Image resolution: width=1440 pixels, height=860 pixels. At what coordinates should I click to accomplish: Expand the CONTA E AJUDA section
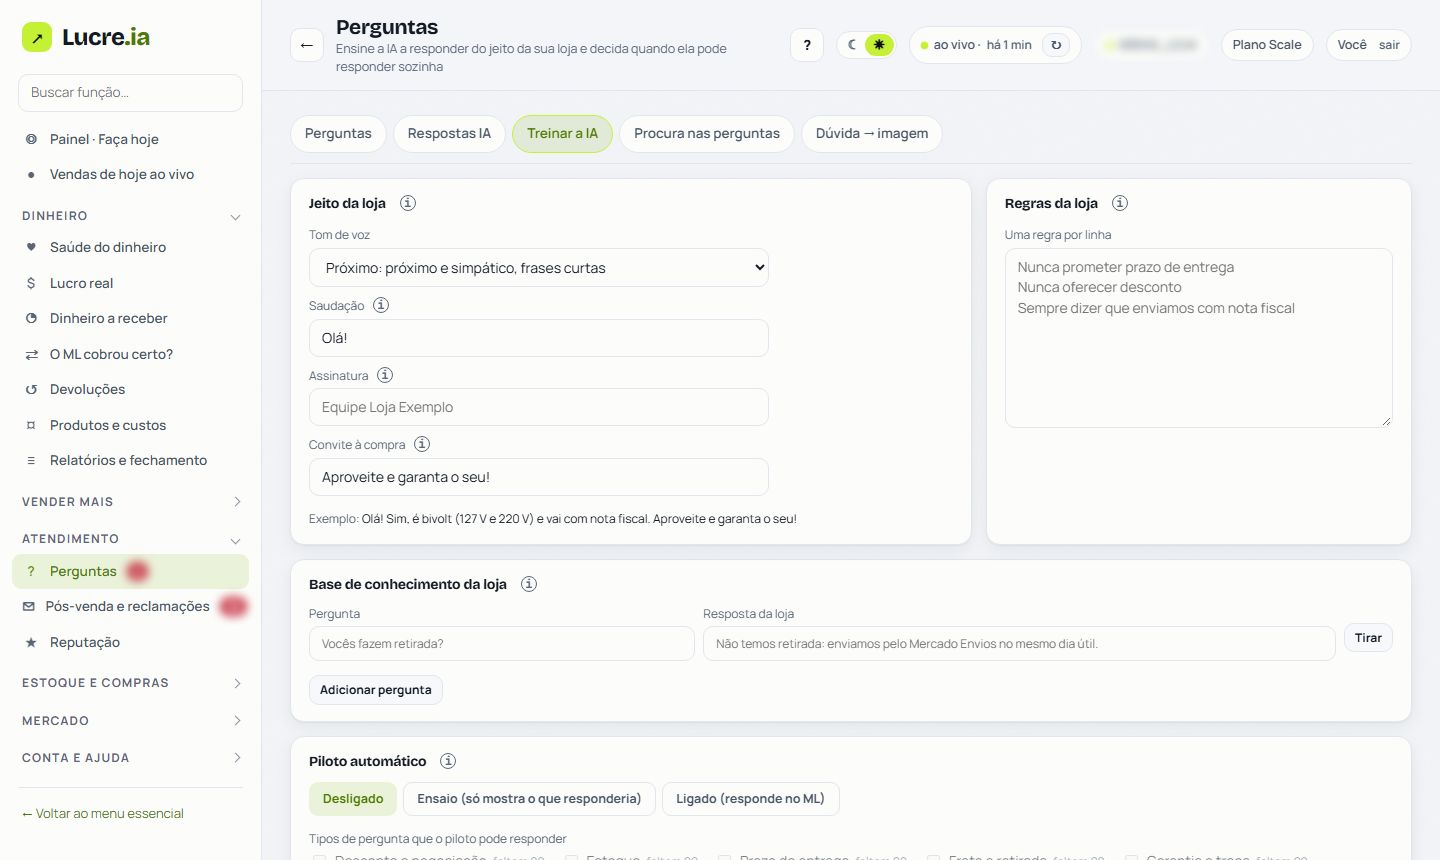coord(131,758)
